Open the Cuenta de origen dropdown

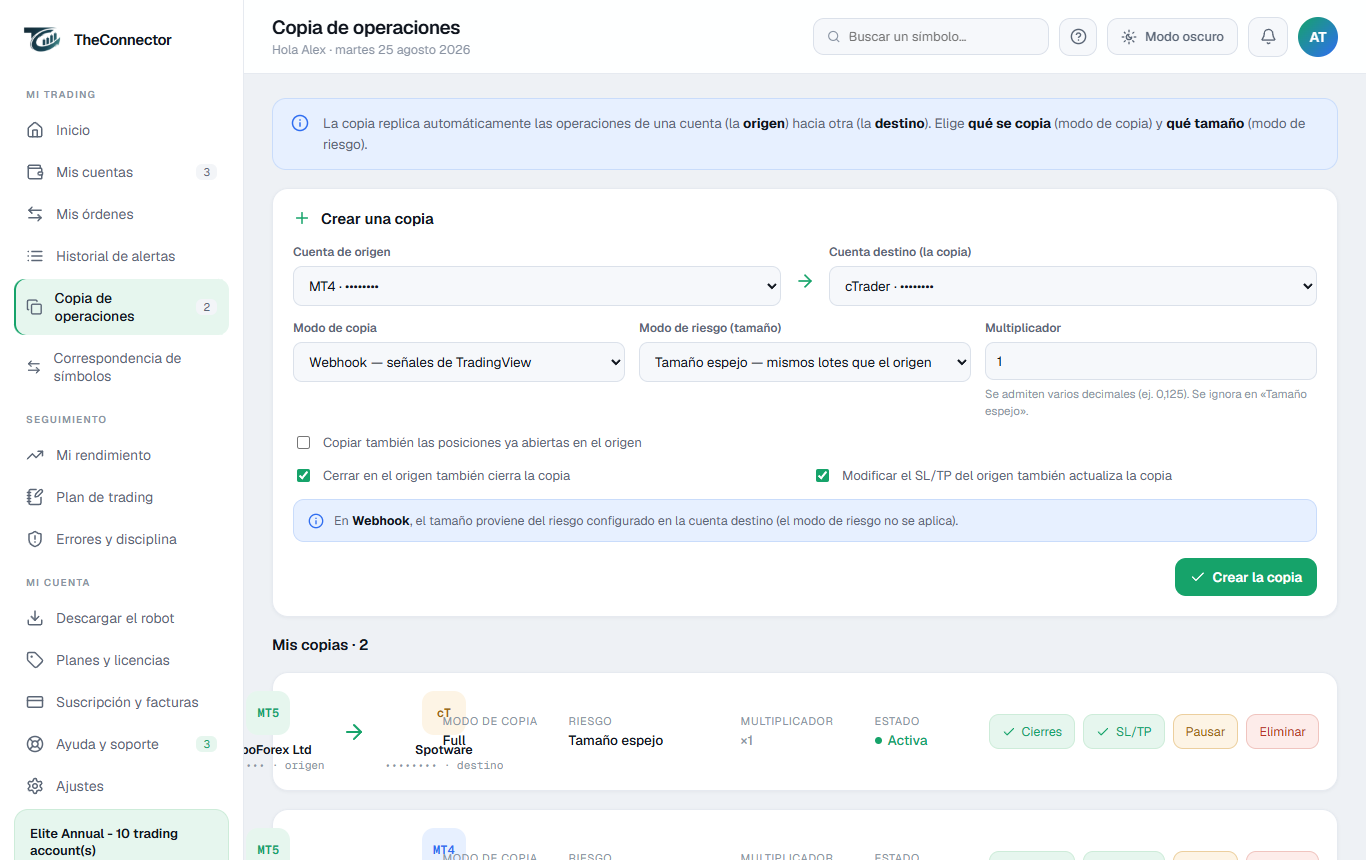pyautogui.click(x=537, y=286)
